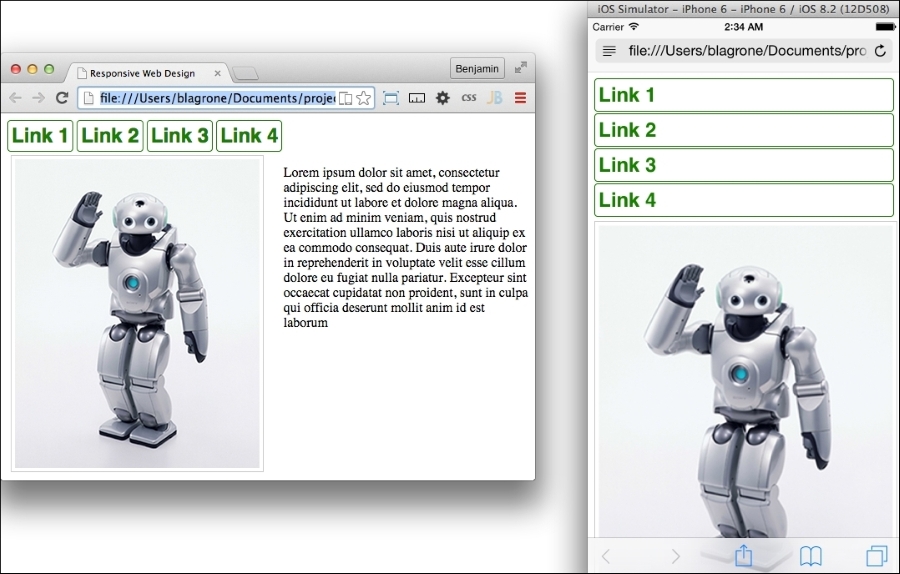Screen dimensions: 900x574
Task: Click the green zoom button of Chrome
Action: (x=49, y=69)
